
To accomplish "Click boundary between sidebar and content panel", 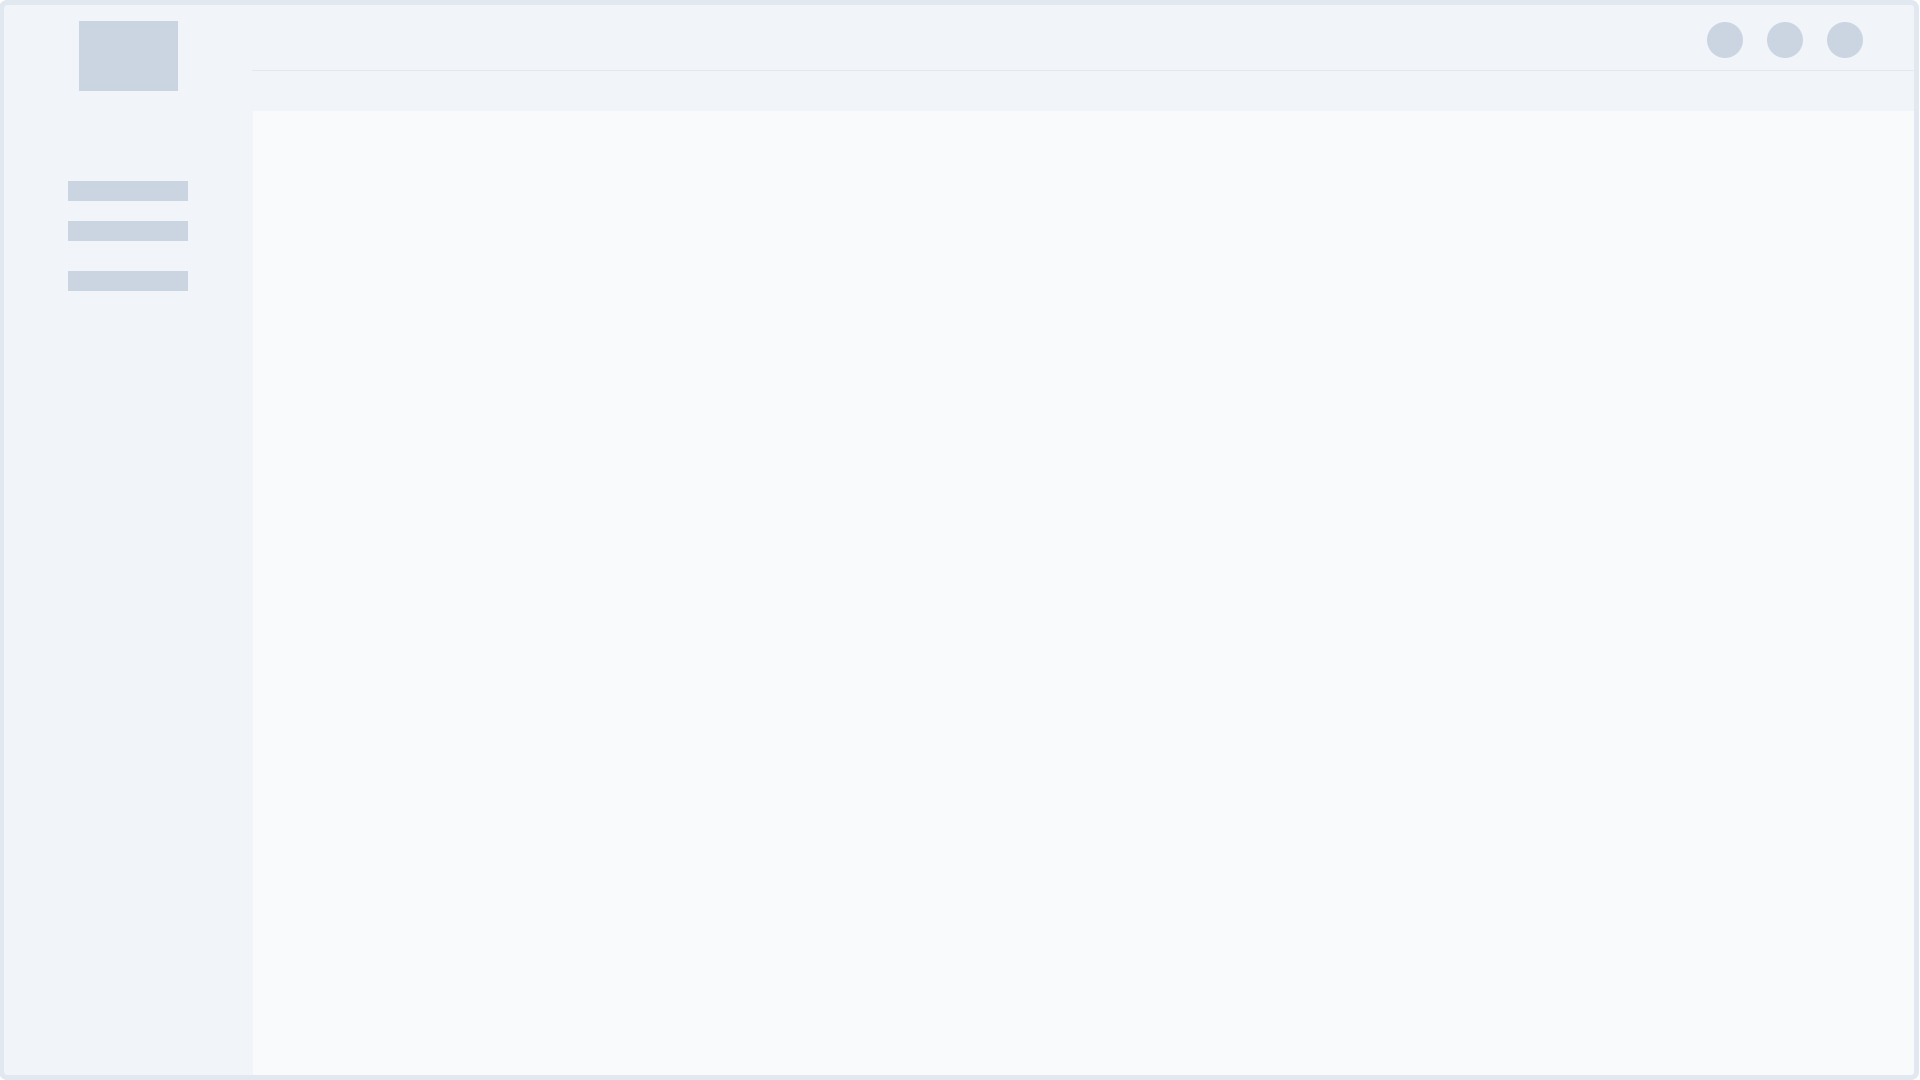I will 253,593.
